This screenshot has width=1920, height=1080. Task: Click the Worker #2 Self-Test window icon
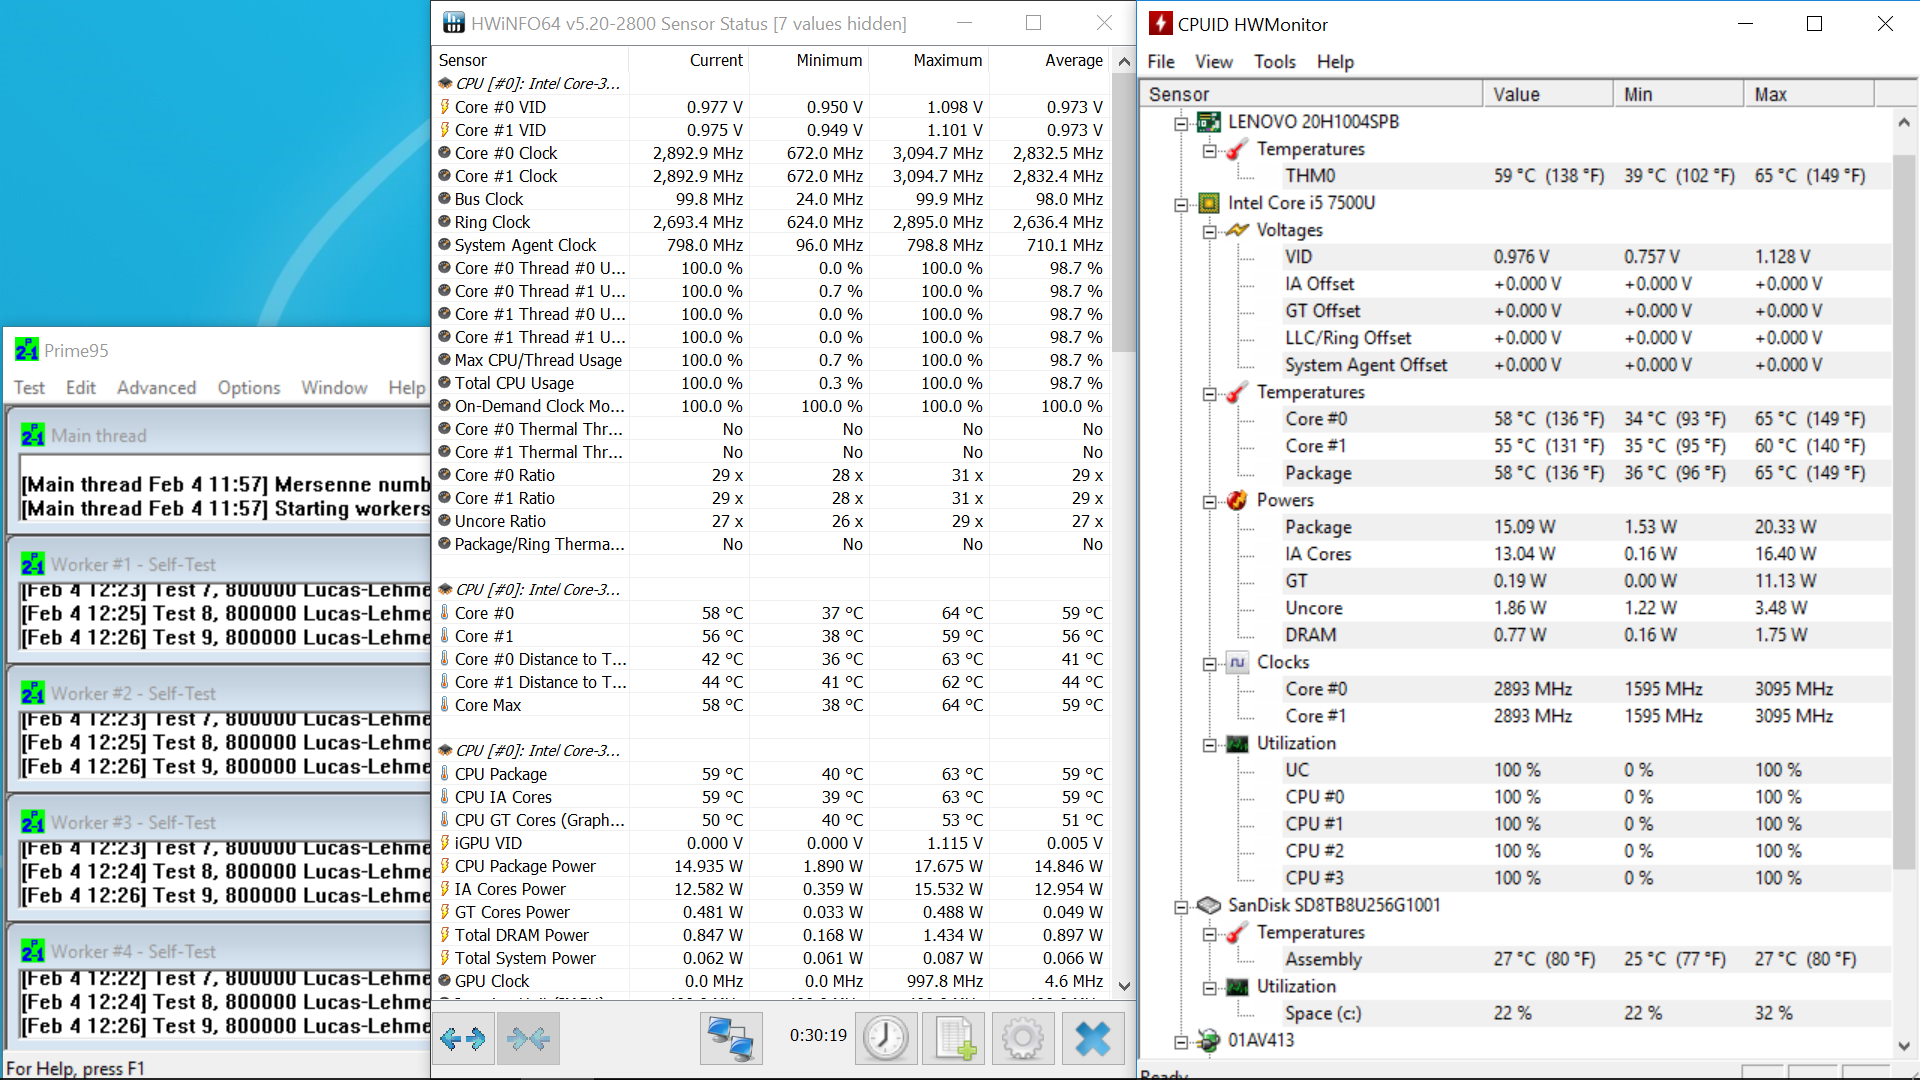coord(33,693)
